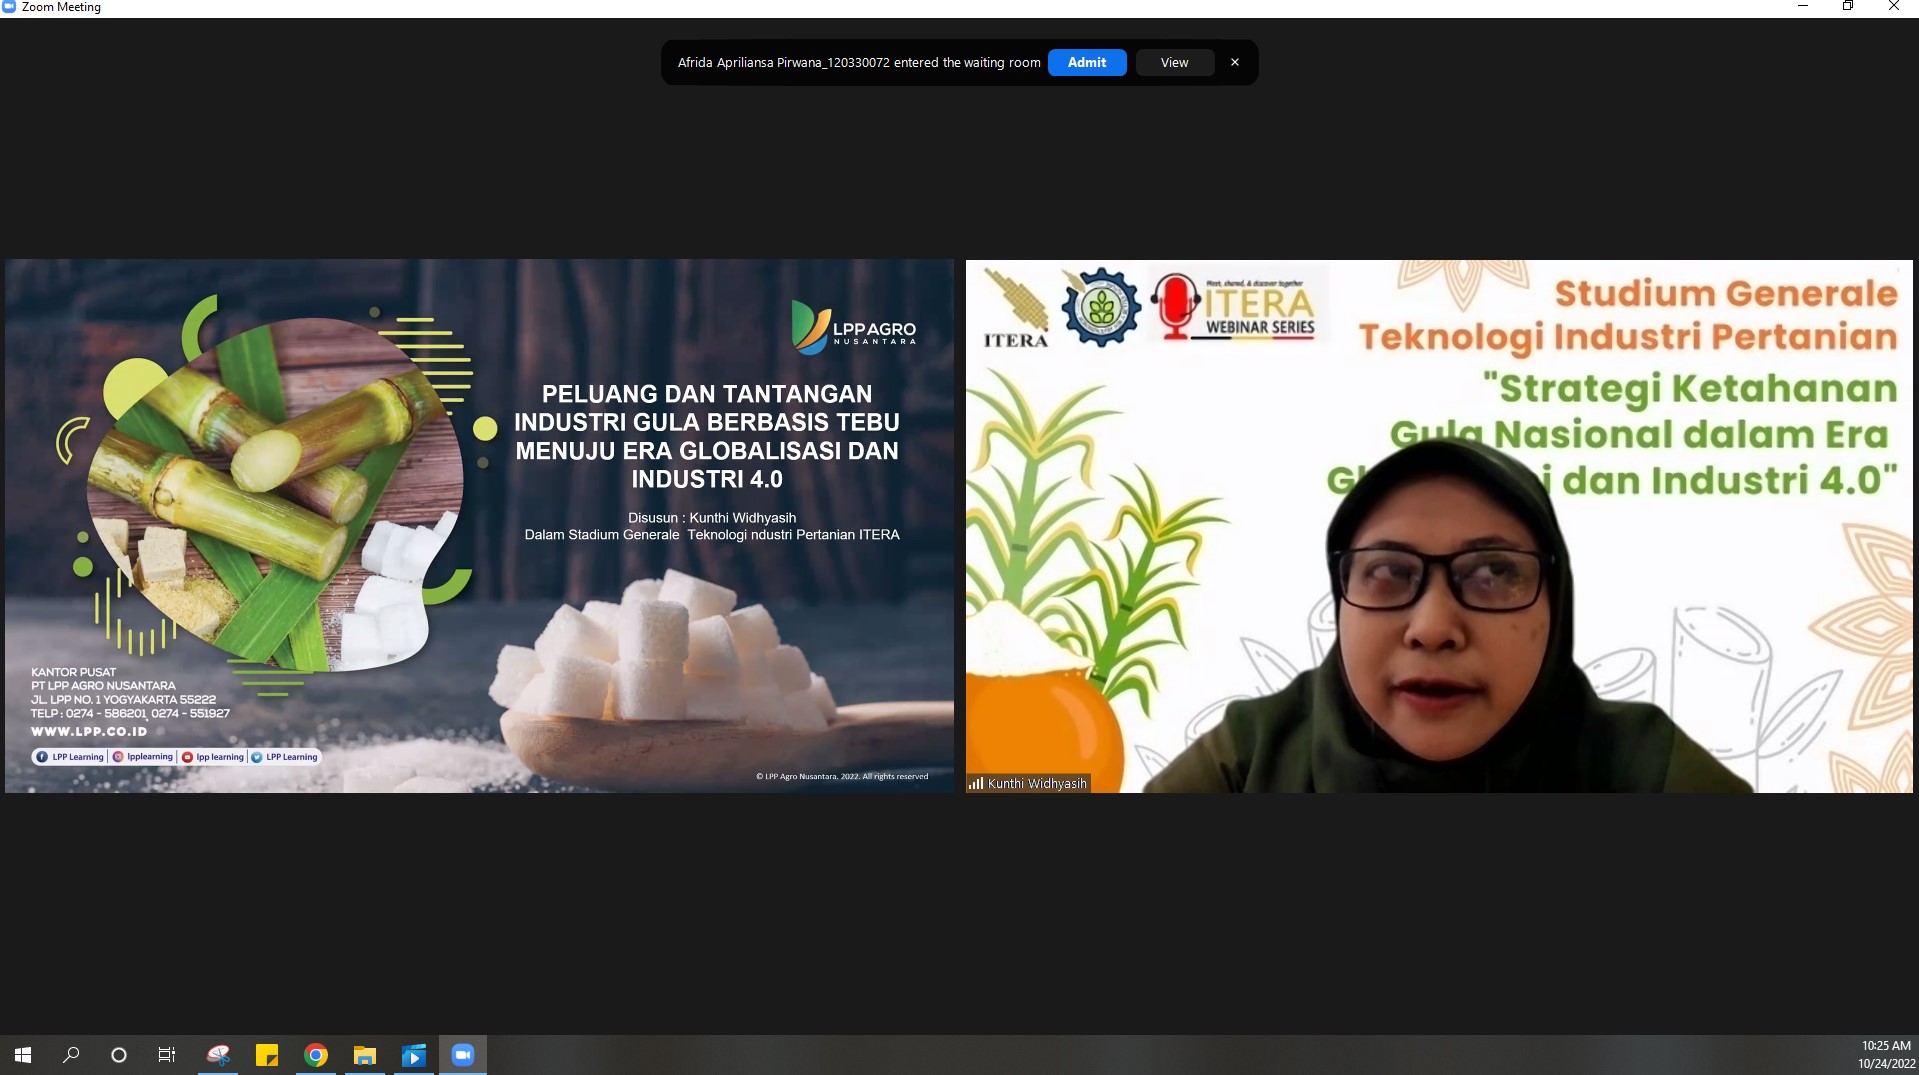Admit Afrida Apriliansa Pirwana to the meeting
This screenshot has height=1075, width=1919.
click(x=1086, y=62)
